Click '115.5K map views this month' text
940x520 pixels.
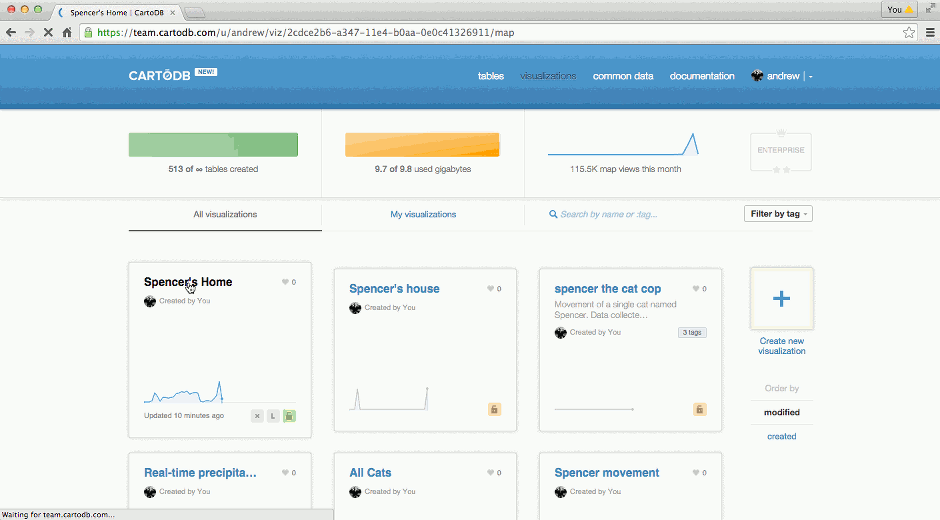(x=625, y=169)
